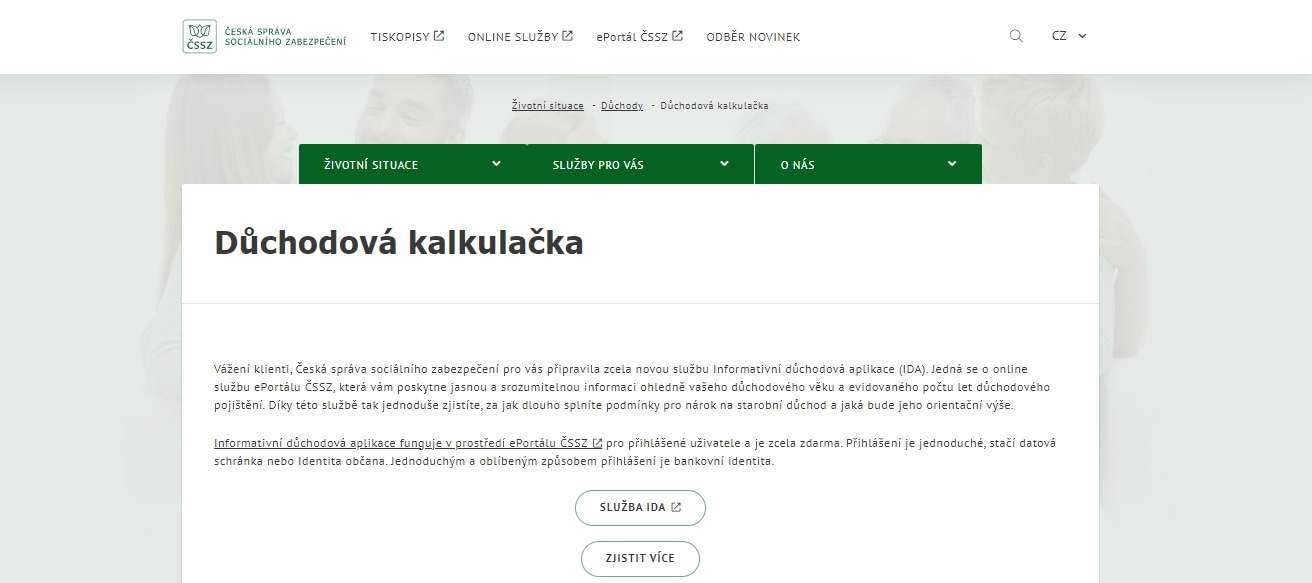Viewport: 1312px width, 583px height.
Task: Click the Životní situace breadcrumb link
Action: point(547,106)
